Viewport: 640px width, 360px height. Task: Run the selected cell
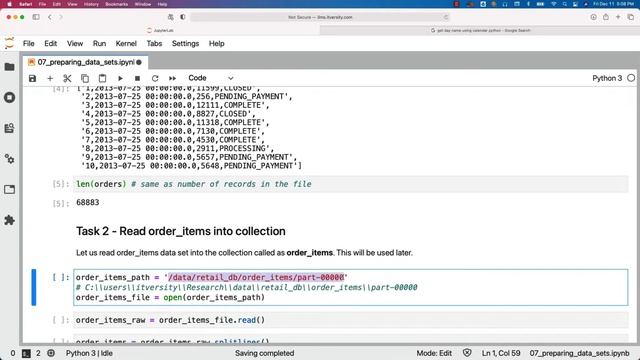point(120,78)
